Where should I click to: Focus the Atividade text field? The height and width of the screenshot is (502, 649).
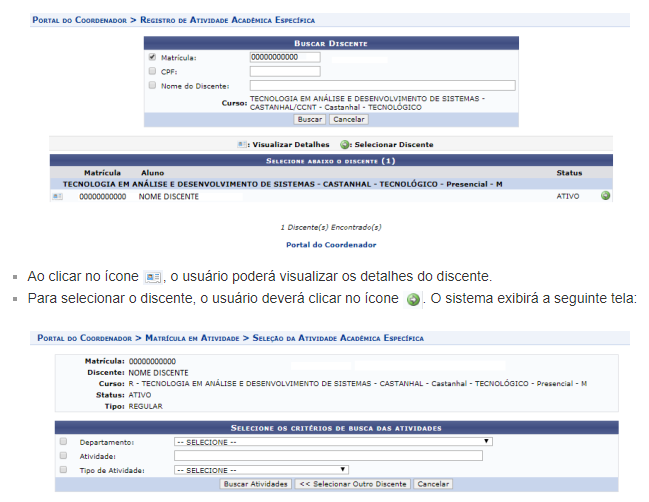[x=327, y=455]
